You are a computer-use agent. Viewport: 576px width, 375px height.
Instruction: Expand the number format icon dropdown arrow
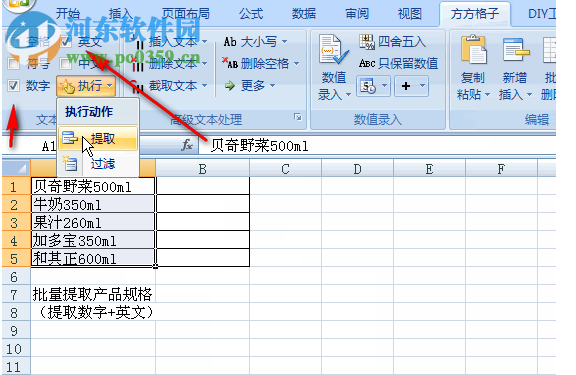tap(385, 86)
